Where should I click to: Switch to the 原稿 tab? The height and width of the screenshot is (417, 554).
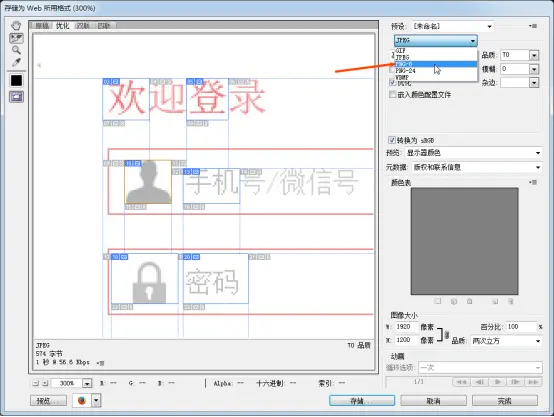(x=42, y=25)
